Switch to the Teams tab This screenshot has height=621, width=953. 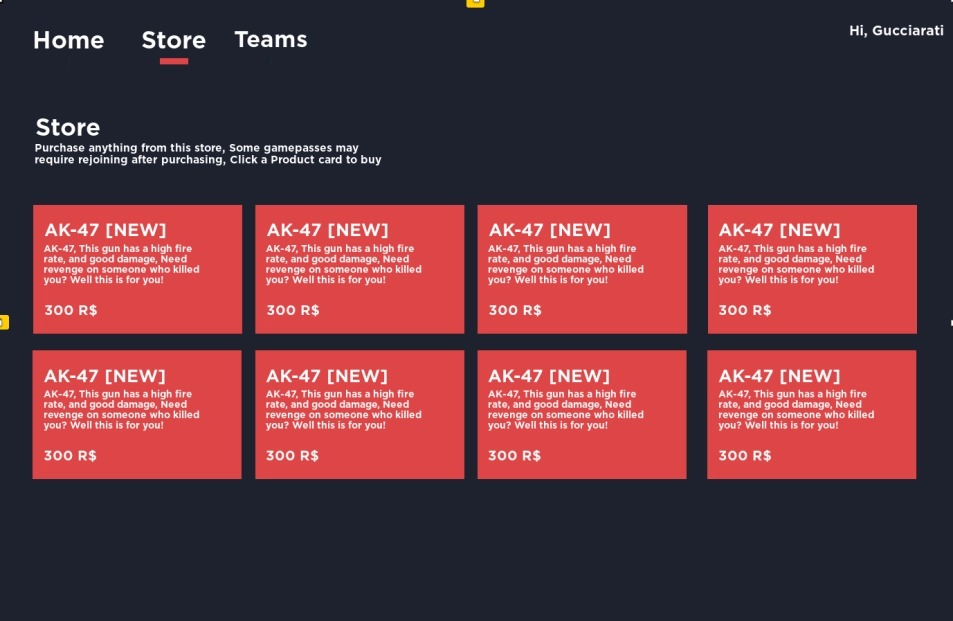(271, 39)
